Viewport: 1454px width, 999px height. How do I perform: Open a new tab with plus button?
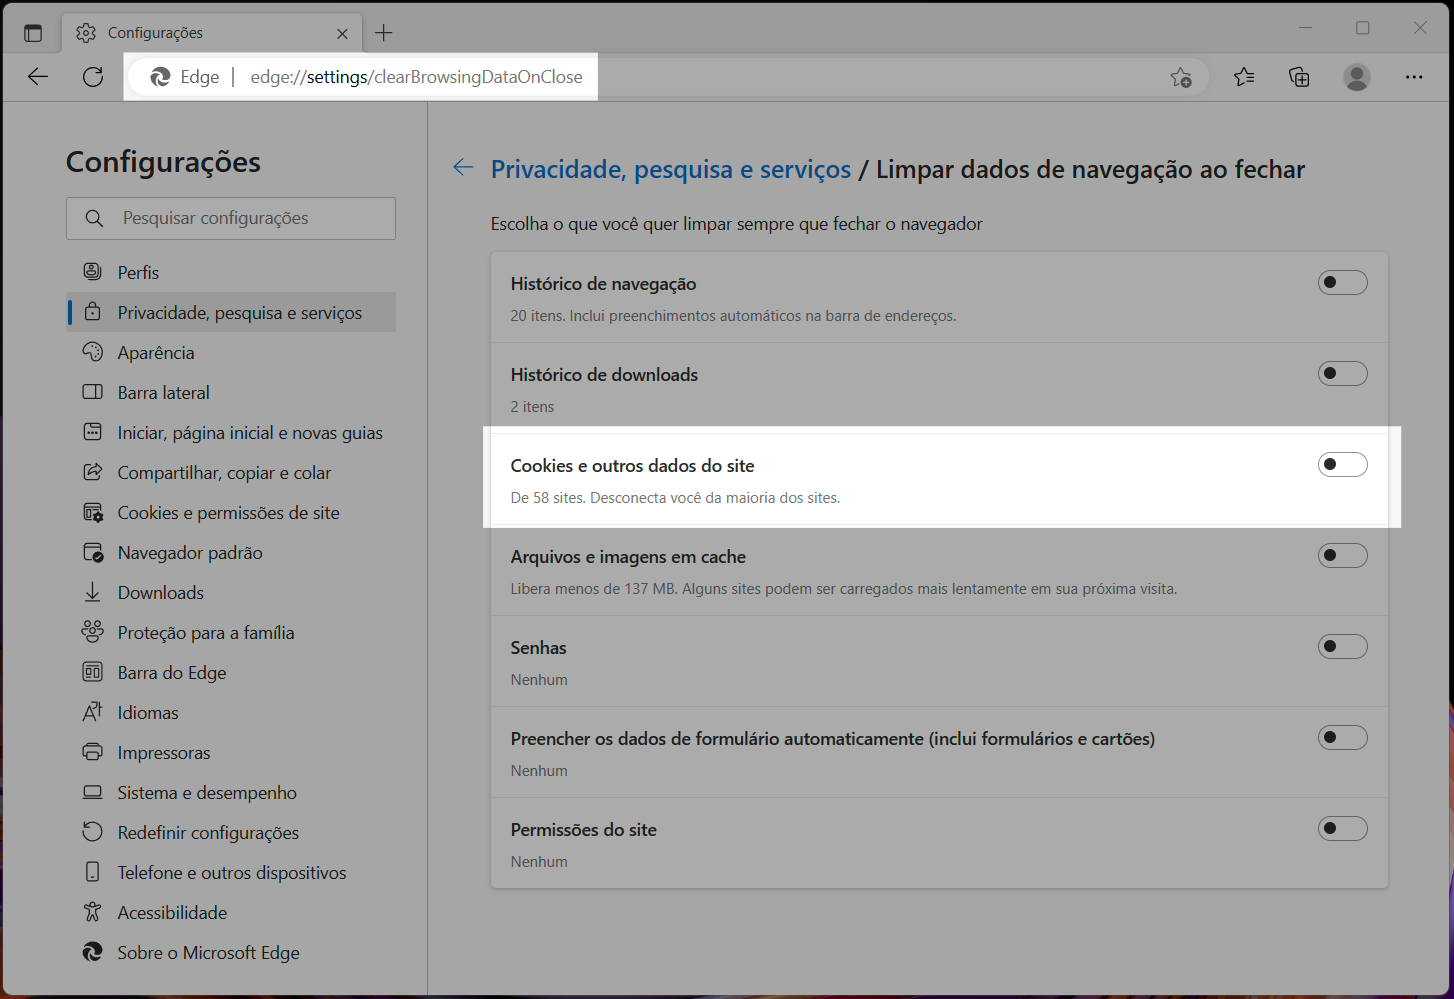[384, 33]
